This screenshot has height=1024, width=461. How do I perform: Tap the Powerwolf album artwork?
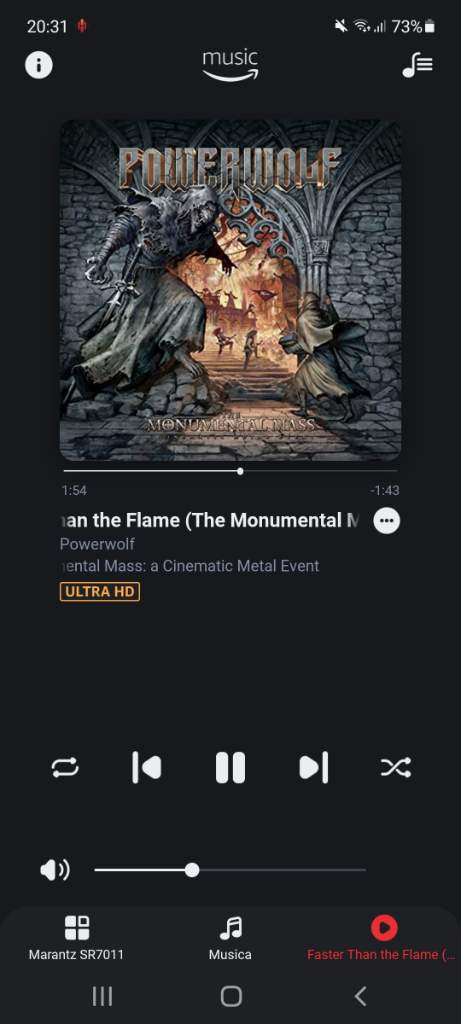pos(230,290)
